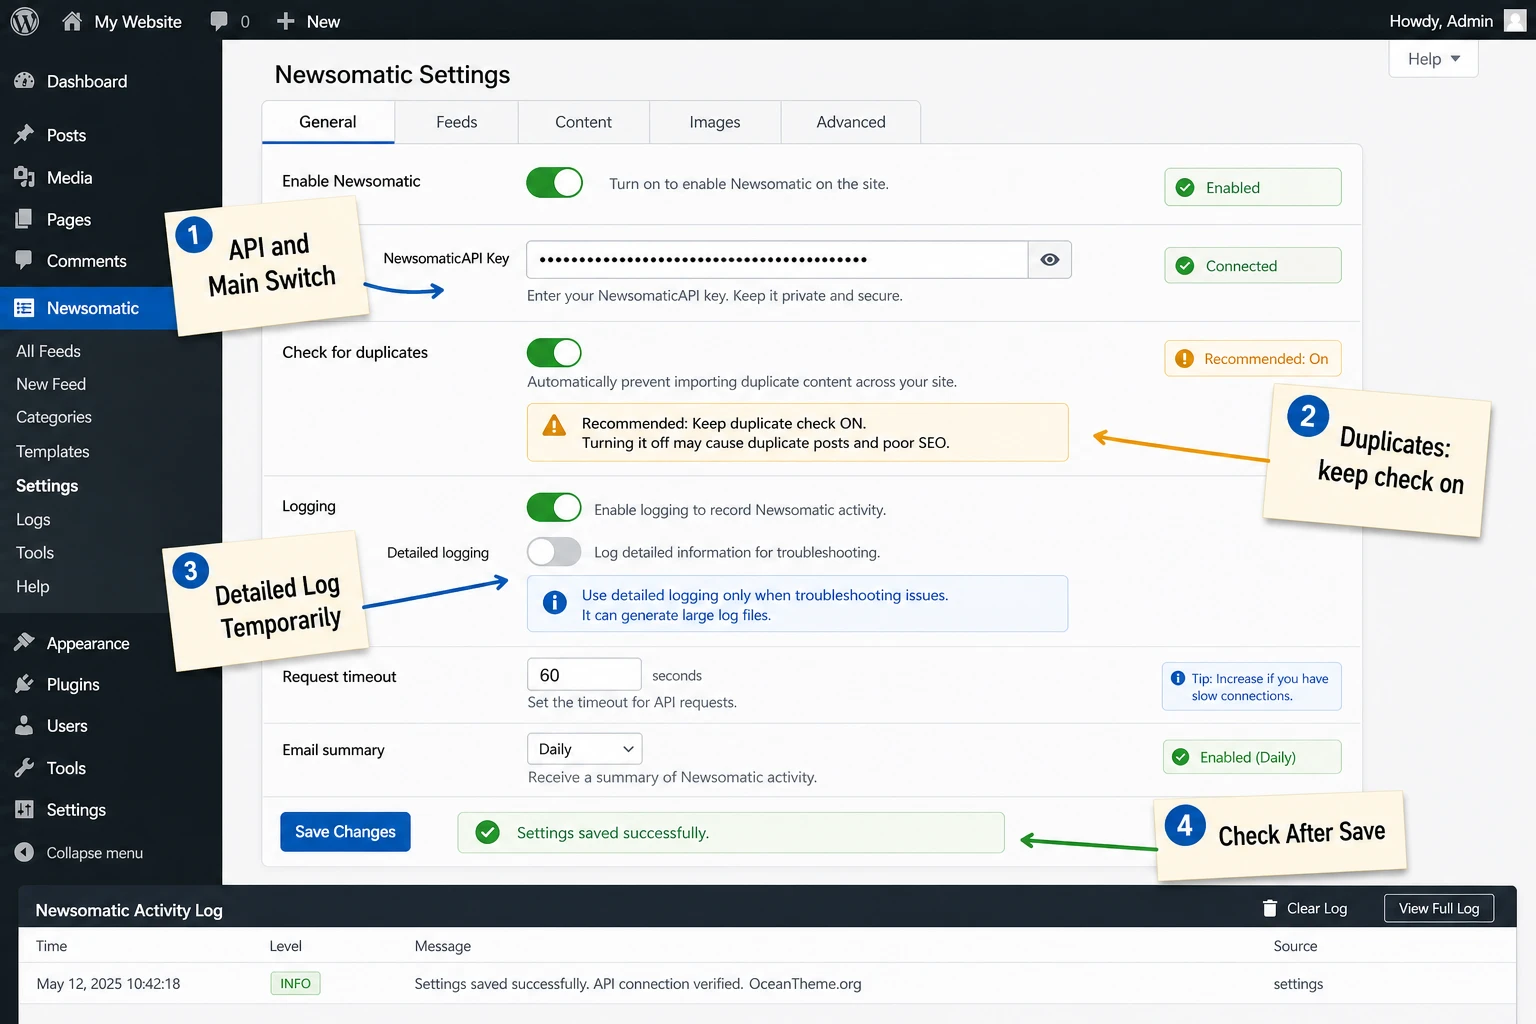
Task: Click the WordPress logo icon
Action: pos(24,21)
